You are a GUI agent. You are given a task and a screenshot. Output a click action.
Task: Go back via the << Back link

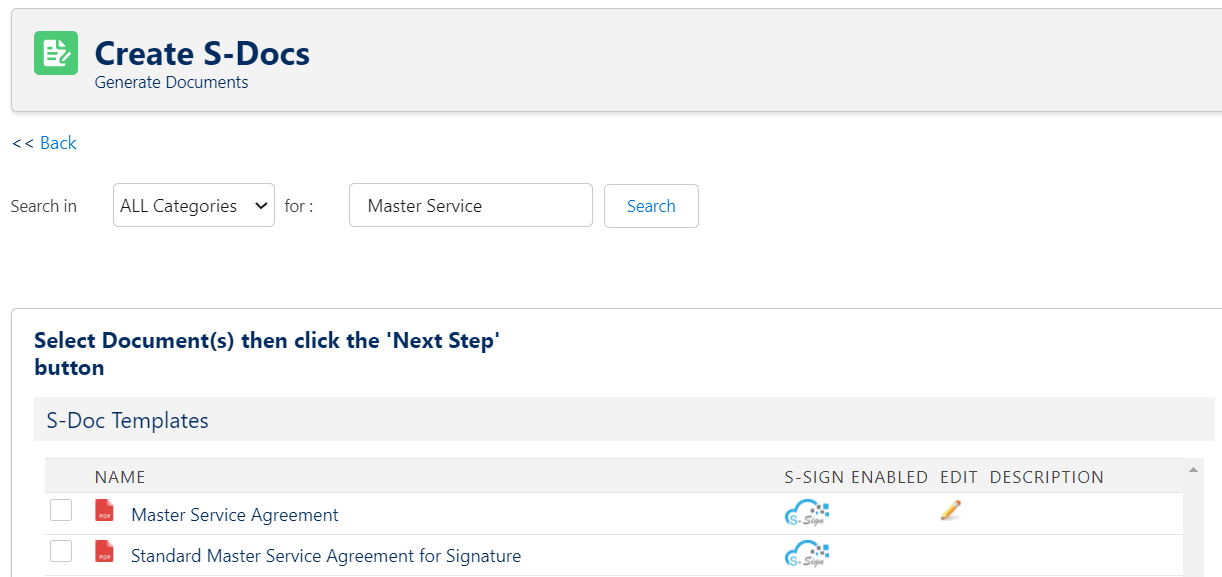[x=44, y=143]
